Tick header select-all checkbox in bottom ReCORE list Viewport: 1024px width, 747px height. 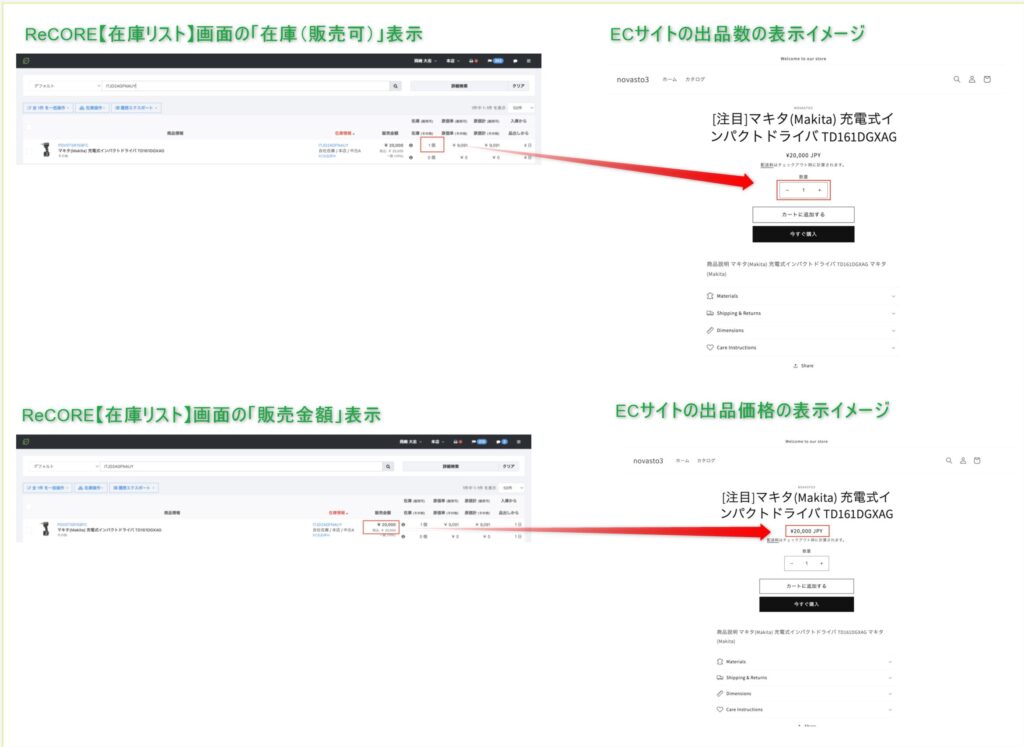[x=29, y=507]
